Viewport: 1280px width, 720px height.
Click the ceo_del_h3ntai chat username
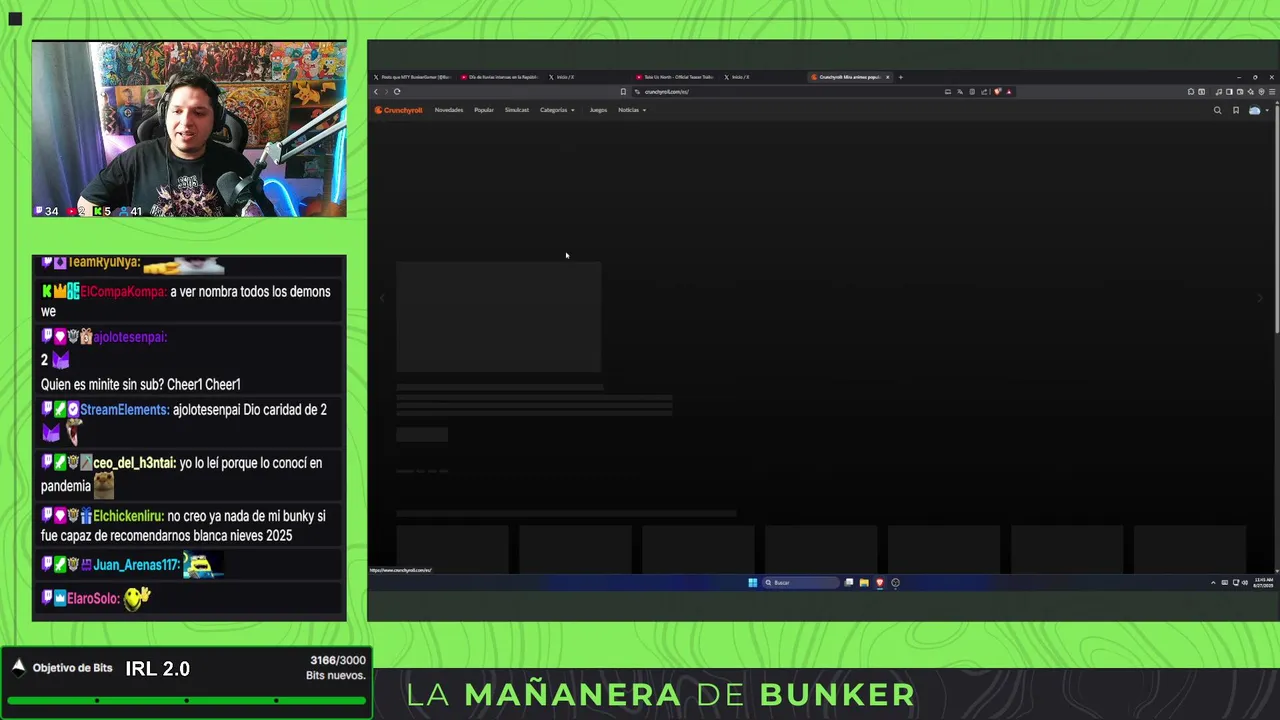134,463
